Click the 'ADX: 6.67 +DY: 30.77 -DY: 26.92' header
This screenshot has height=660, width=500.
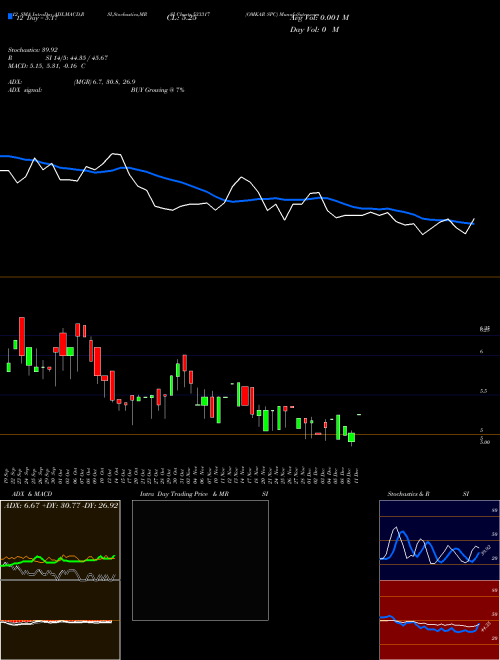[61, 505]
